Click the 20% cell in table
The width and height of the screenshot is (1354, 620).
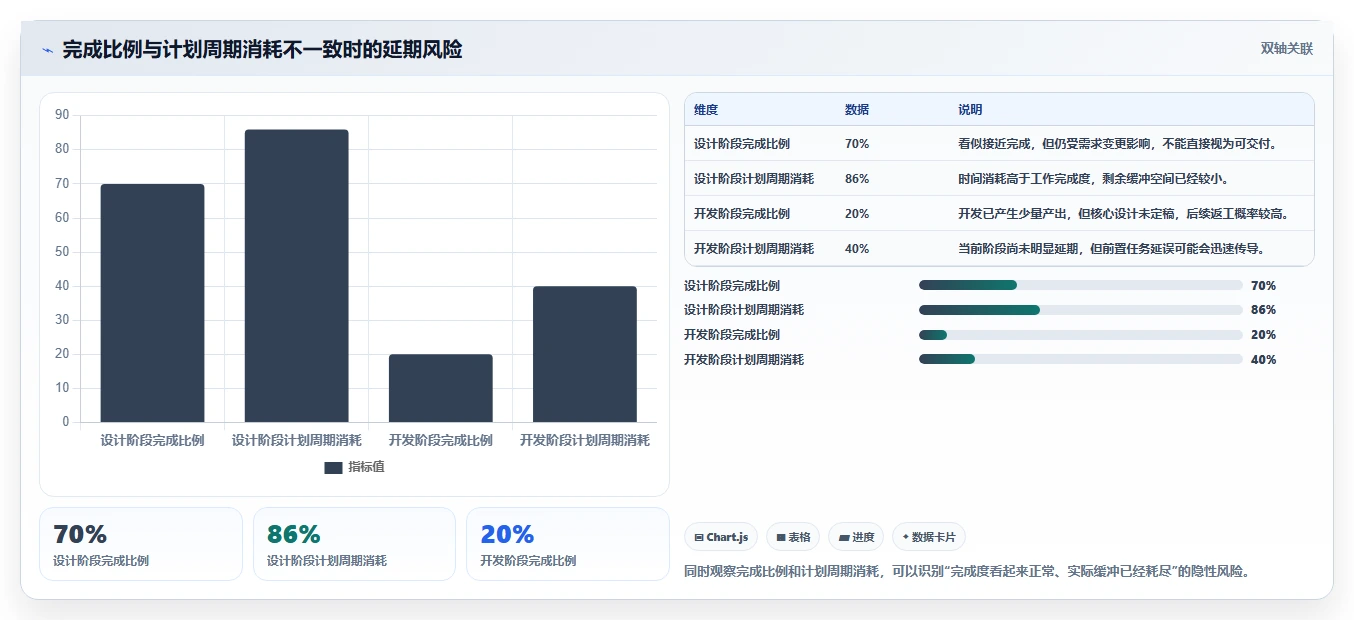tap(857, 214)
